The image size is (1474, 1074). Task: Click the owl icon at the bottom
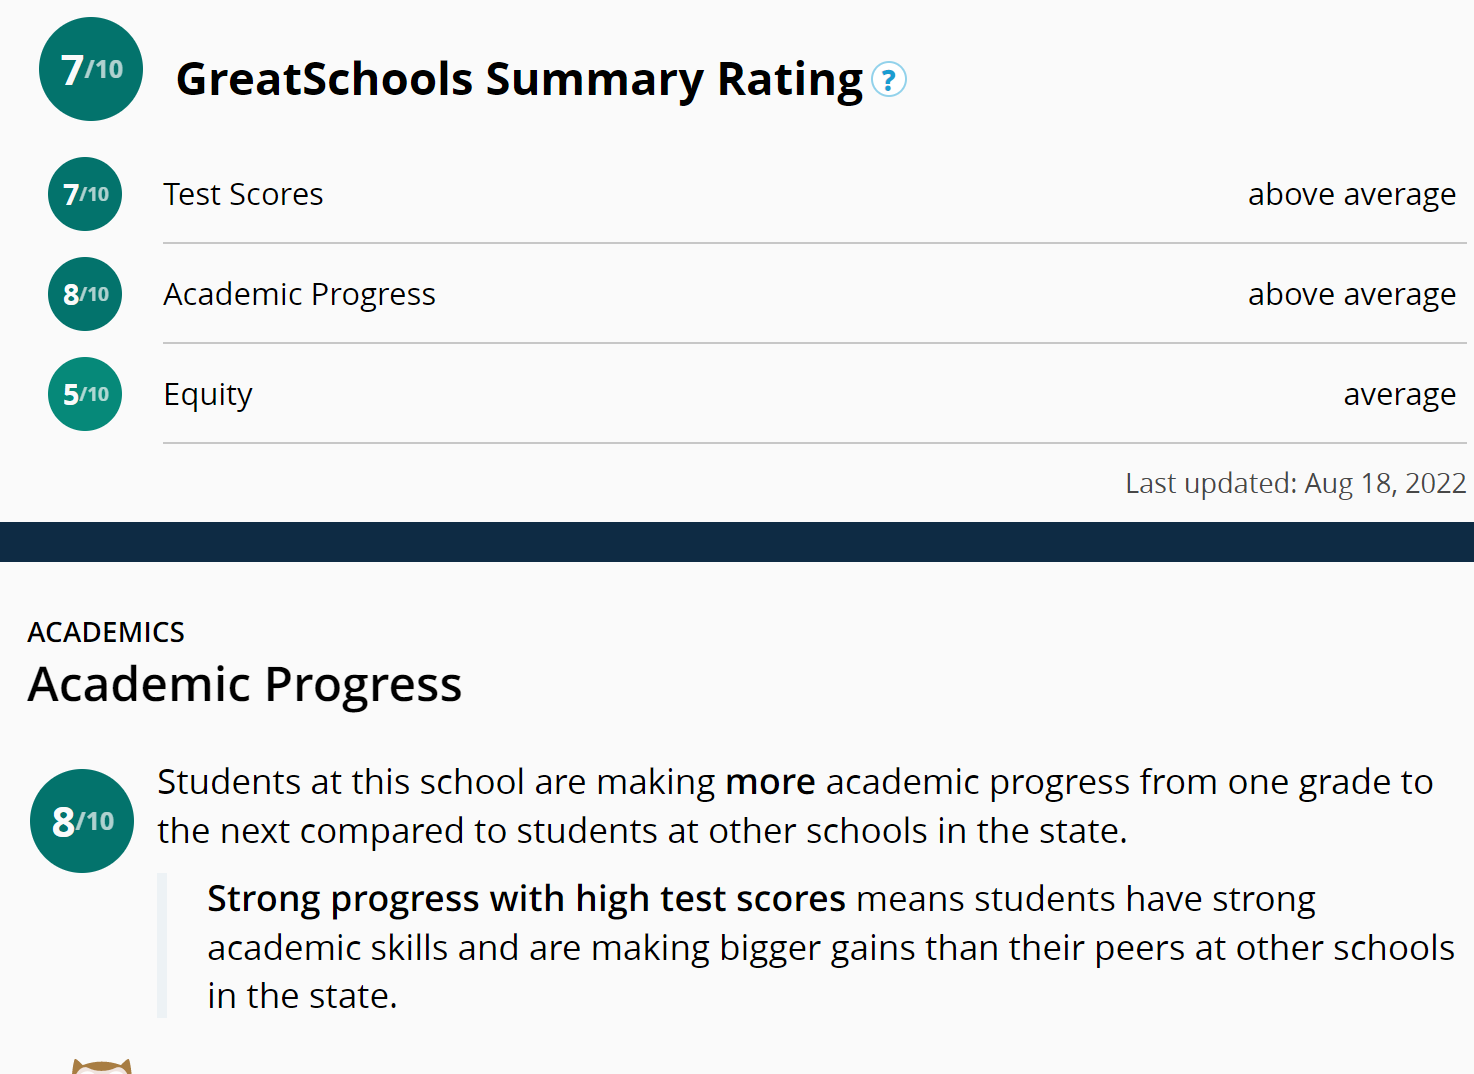[x=102, y=1066]
